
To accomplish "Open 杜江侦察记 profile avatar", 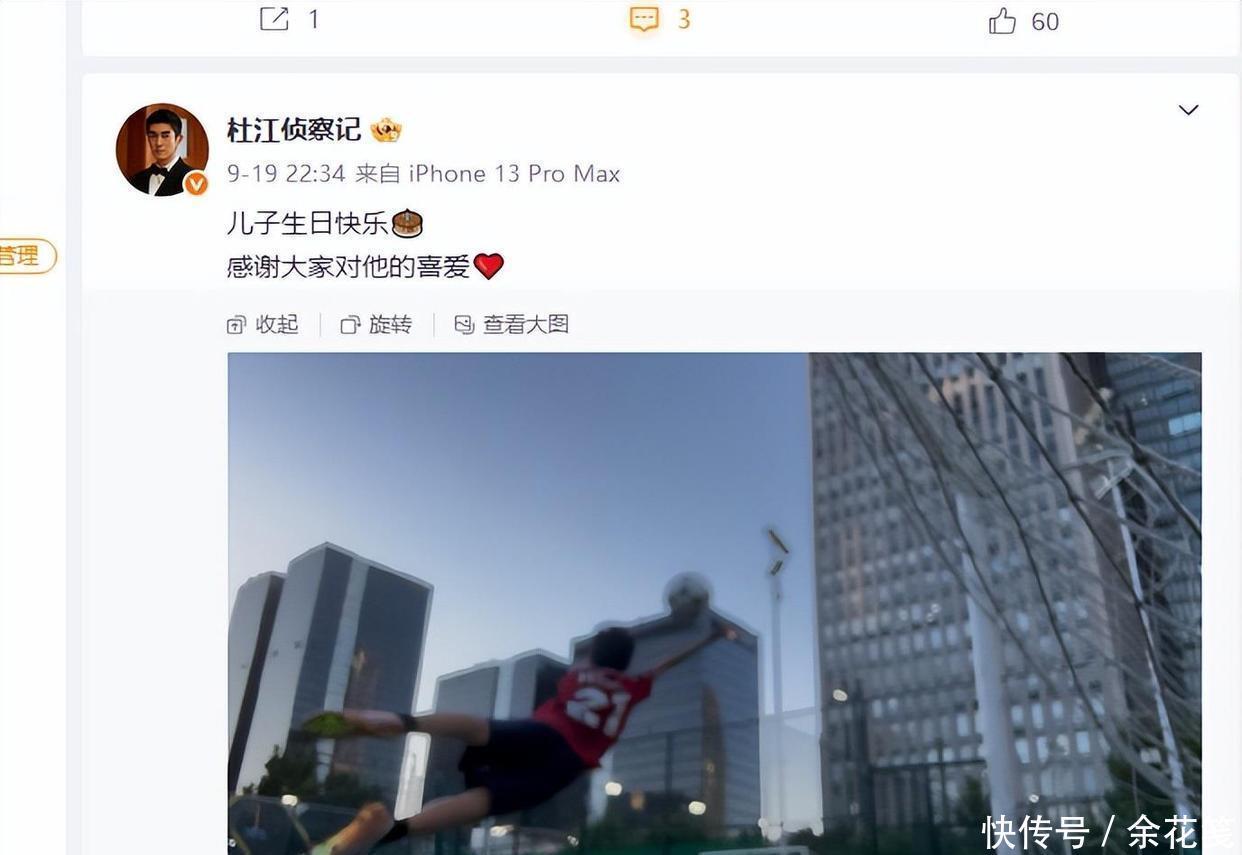I will [162, 150].
